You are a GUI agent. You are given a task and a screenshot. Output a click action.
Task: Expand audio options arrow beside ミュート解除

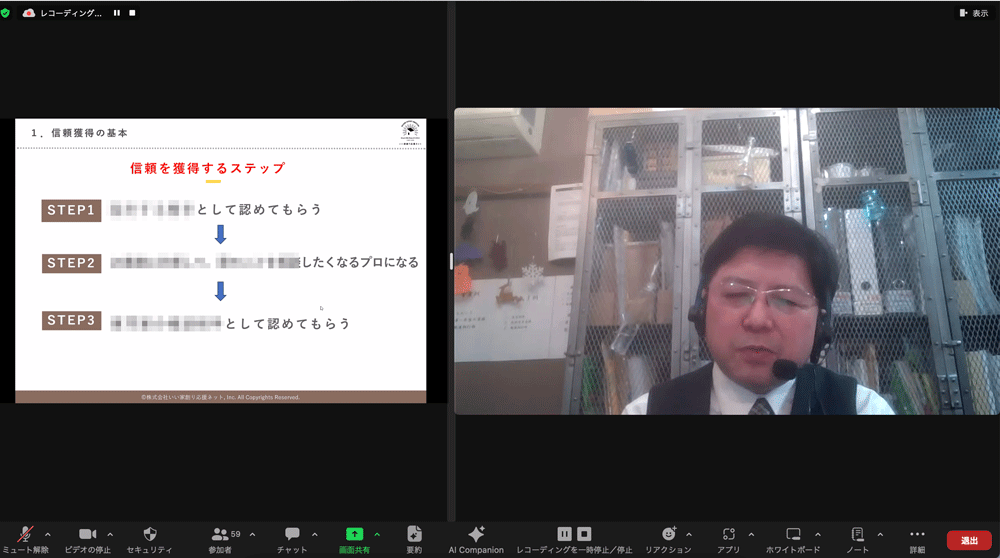pyautogui.click(x=48, y=534)
